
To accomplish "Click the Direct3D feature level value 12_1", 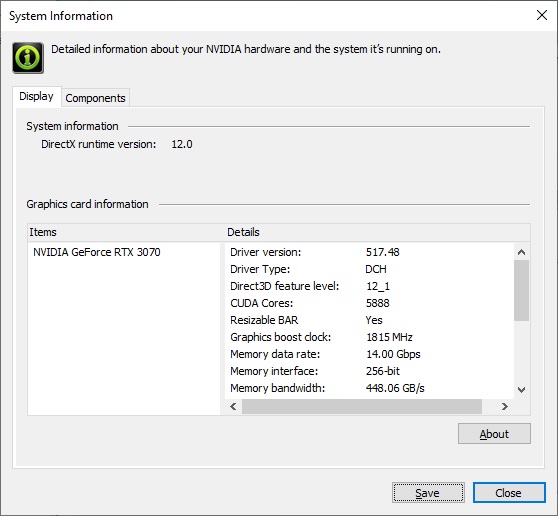I will 378,286.
